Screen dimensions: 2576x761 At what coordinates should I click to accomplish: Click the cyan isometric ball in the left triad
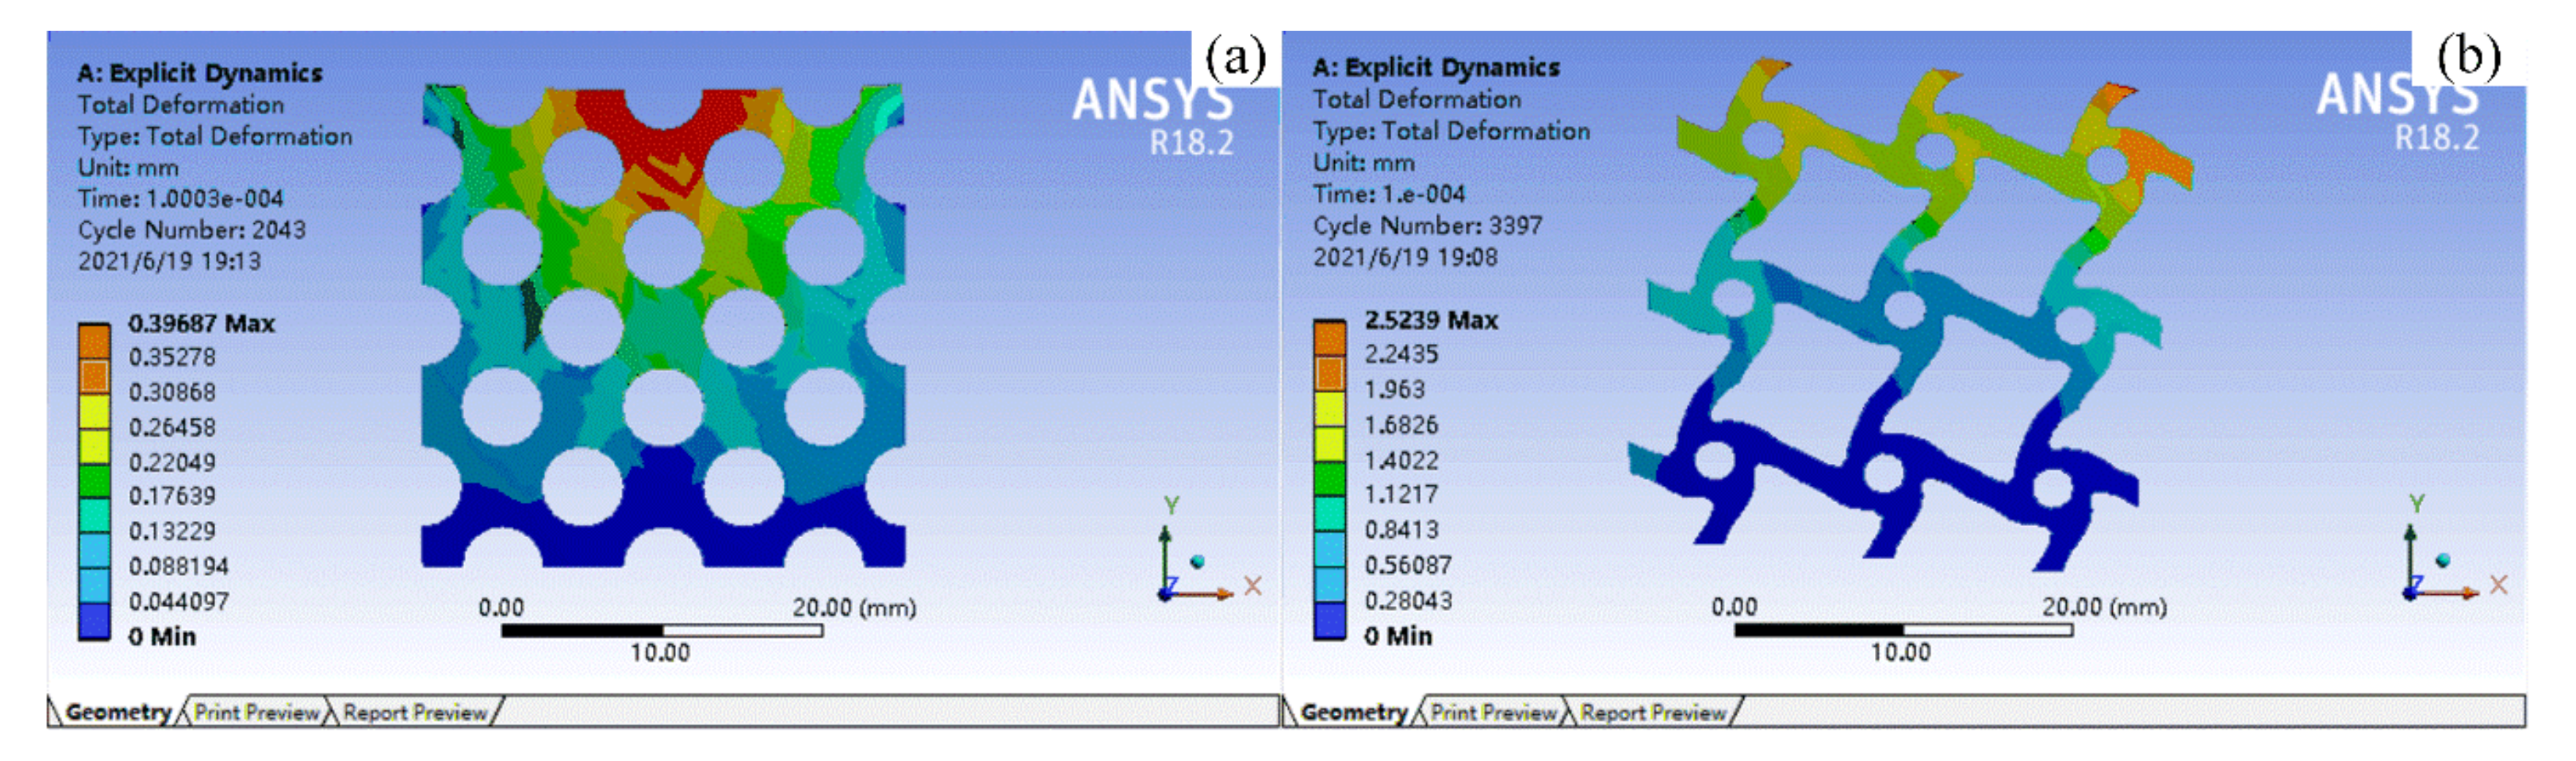pyautogui.click(x=1197, y=561)
